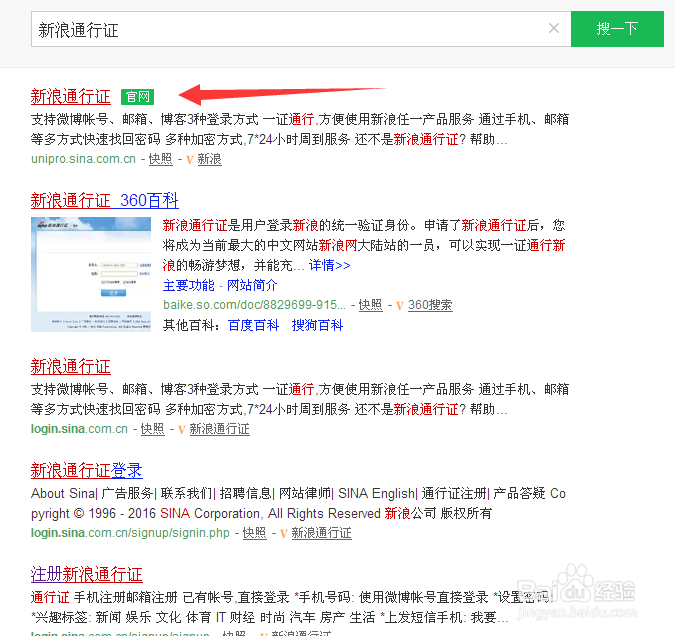Viewport: 675px width, 636px height.
Task: Open the 注册新浪通行证 result title
Action: pyautogui.click(x=87, y=574)
